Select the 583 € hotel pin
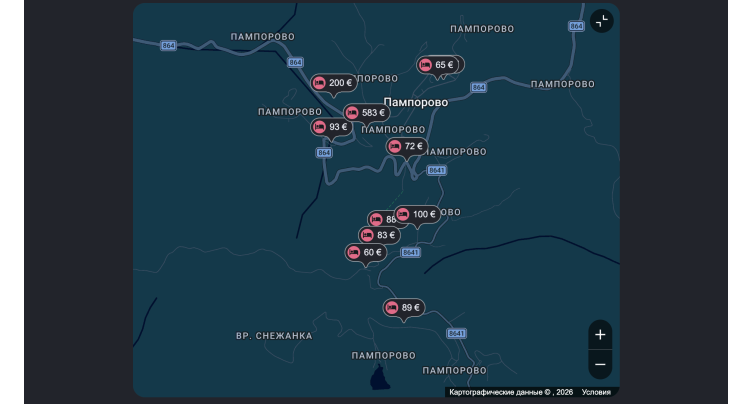752x404 pixels. [x=366, y=113]
